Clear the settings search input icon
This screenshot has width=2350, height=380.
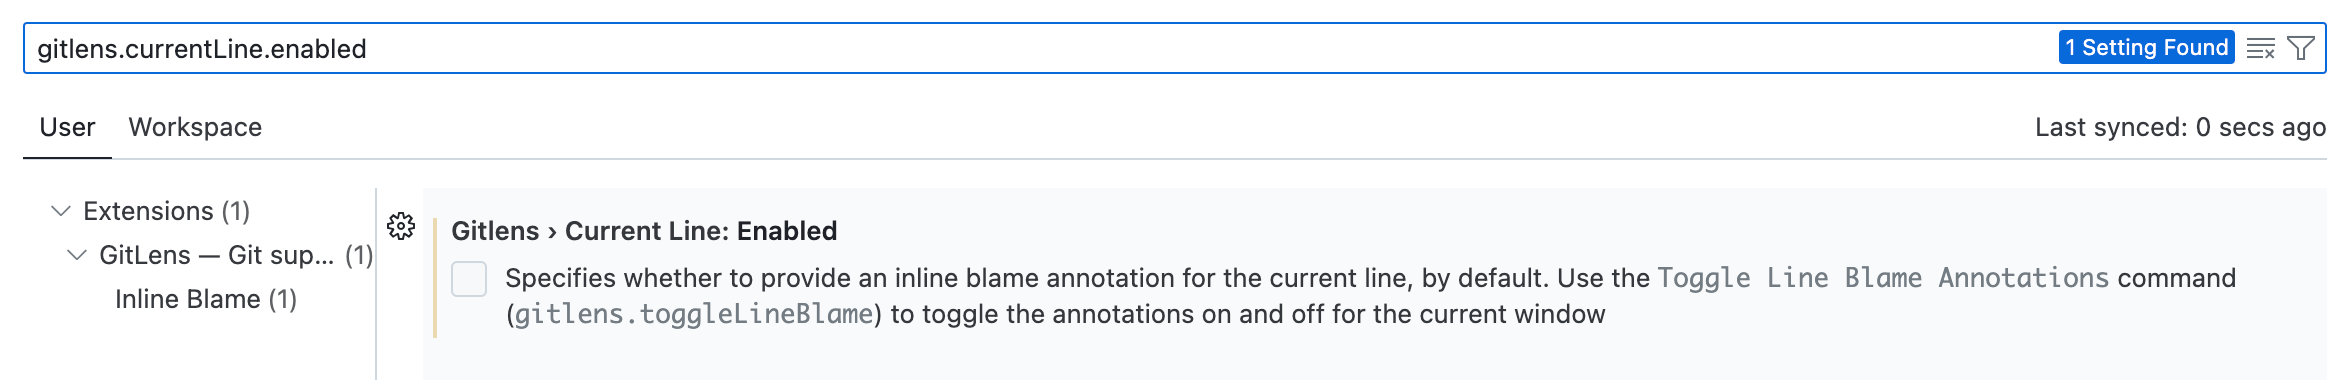(x=2260, y=48)
